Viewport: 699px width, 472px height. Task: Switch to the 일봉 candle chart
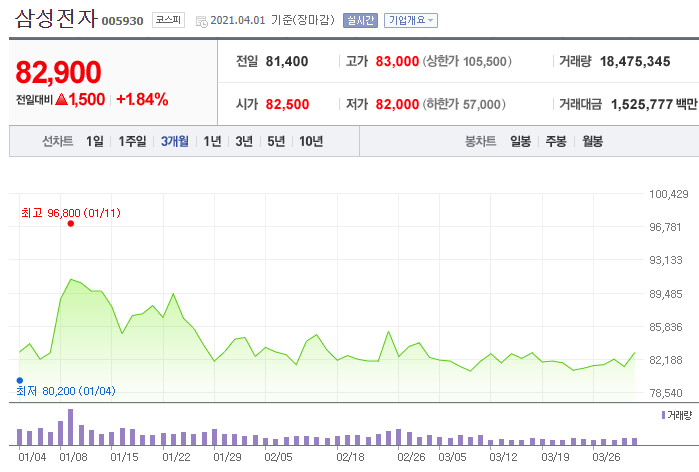(x=520, y=141)
